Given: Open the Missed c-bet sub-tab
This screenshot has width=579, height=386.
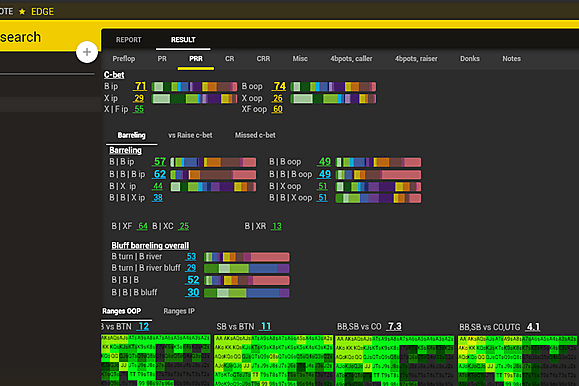Looking at the screenshot, I should 255,135.
